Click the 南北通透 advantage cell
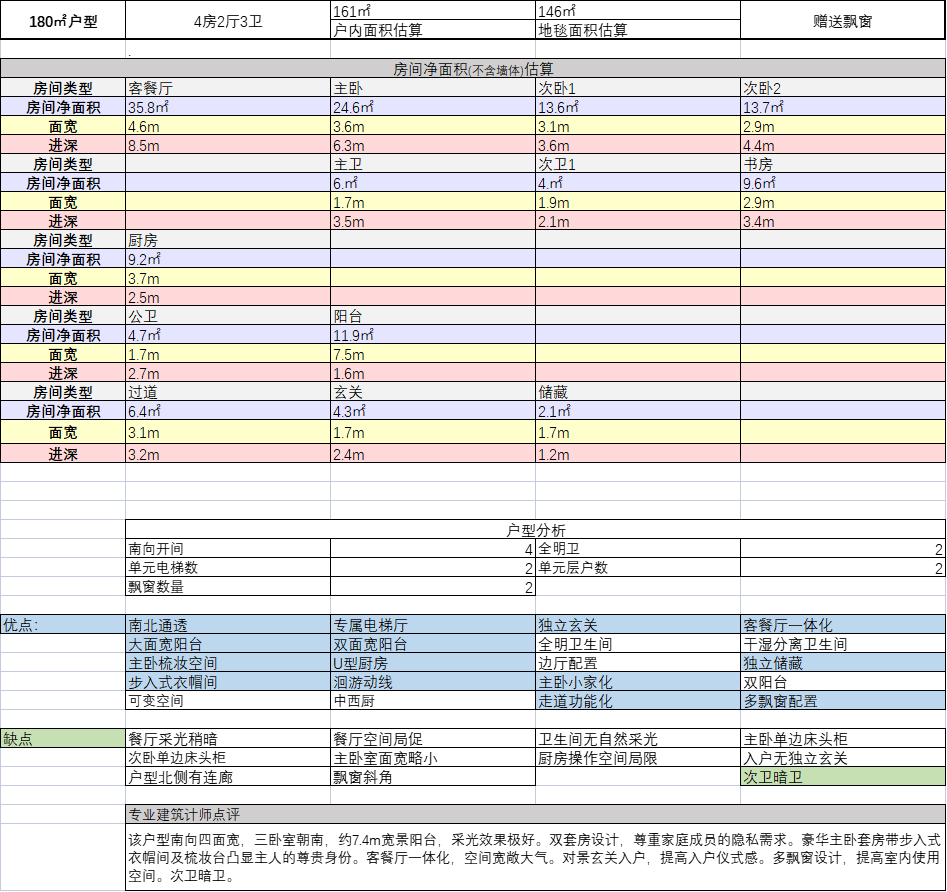Image resolution: width=947 pixels, height=892 pixels. tap(228, 624)
